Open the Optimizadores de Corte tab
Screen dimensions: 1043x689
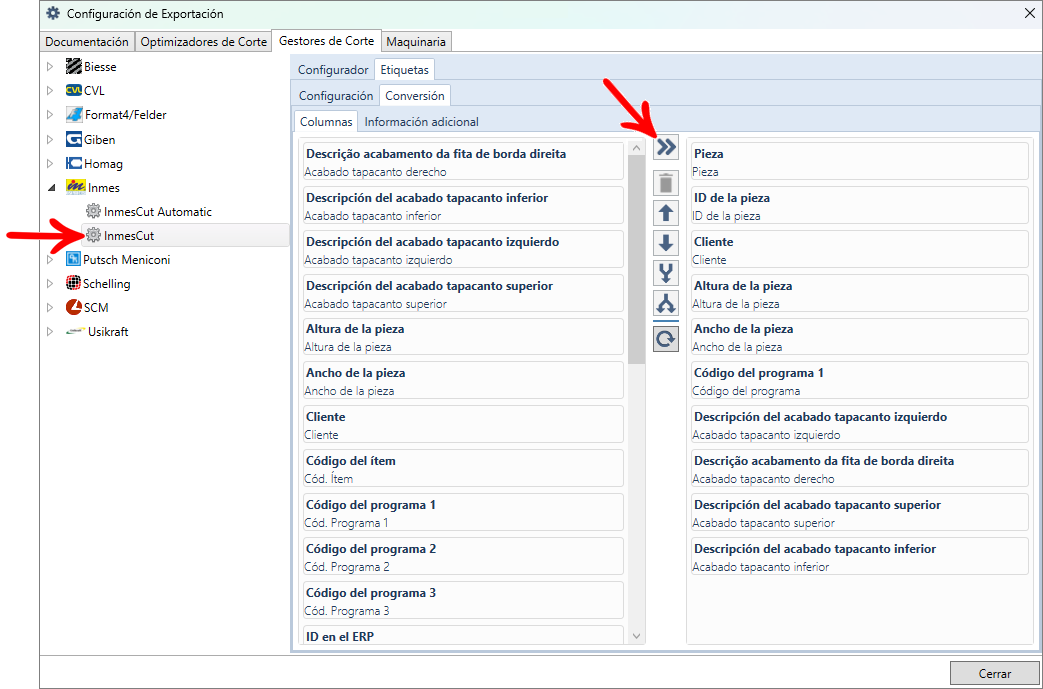204,42
